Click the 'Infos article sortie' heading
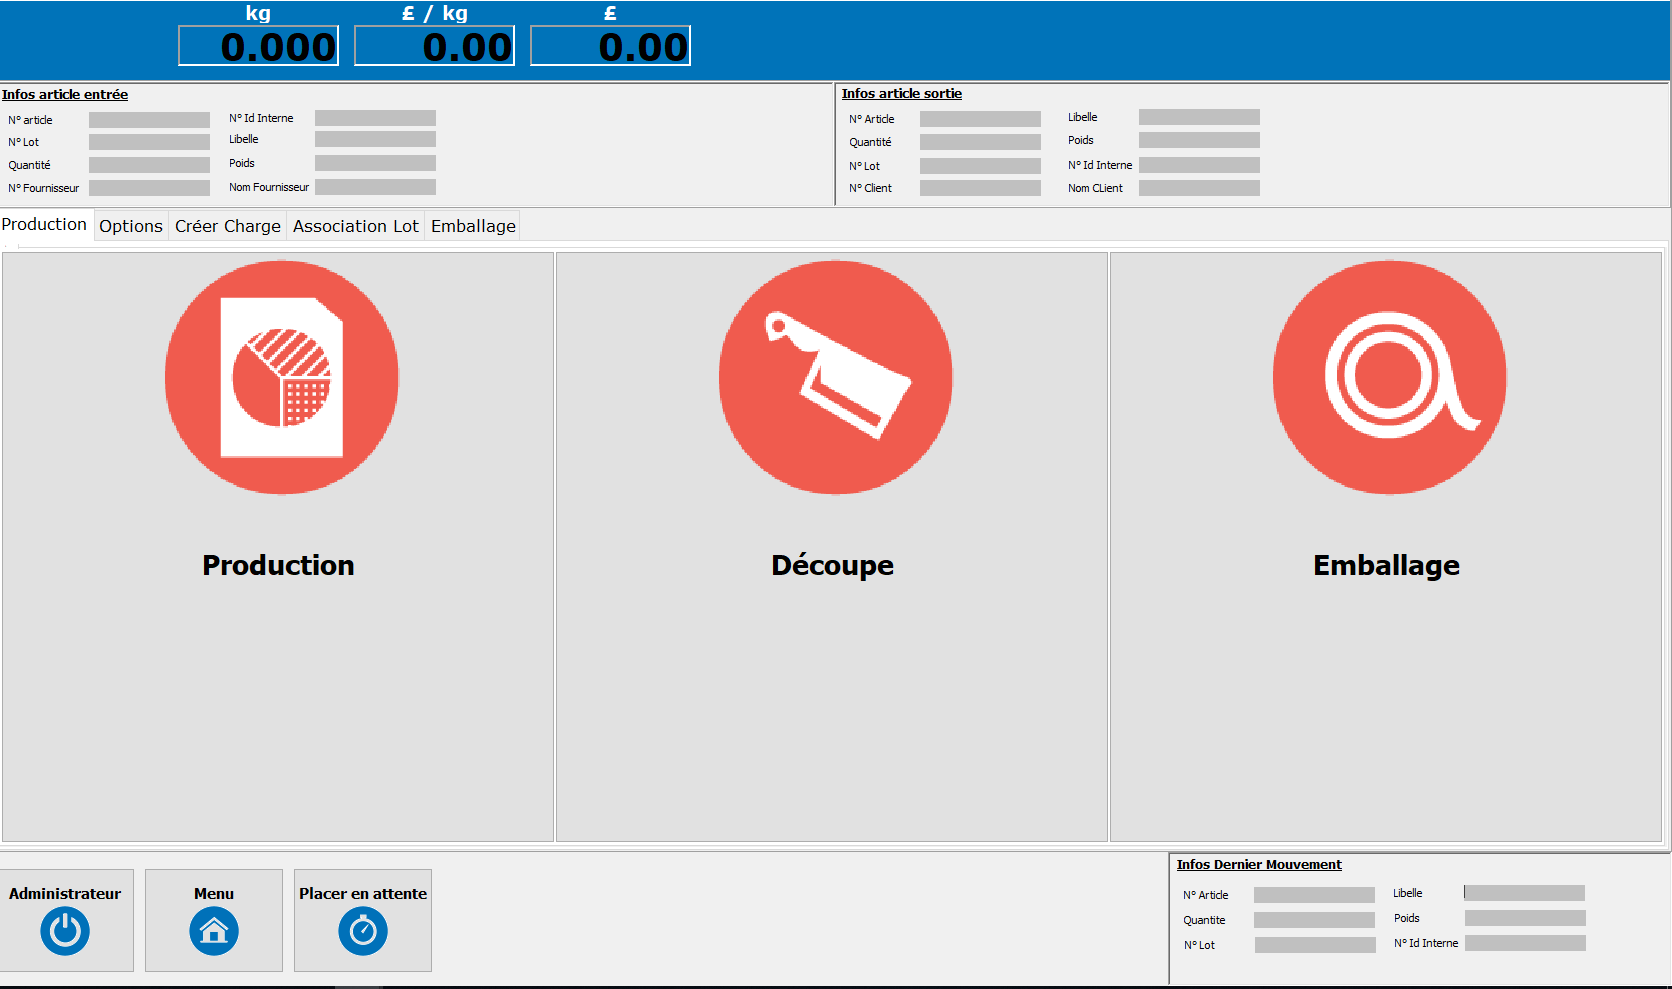The width and height of the screenshot is (1672, 989). [902, 94]
